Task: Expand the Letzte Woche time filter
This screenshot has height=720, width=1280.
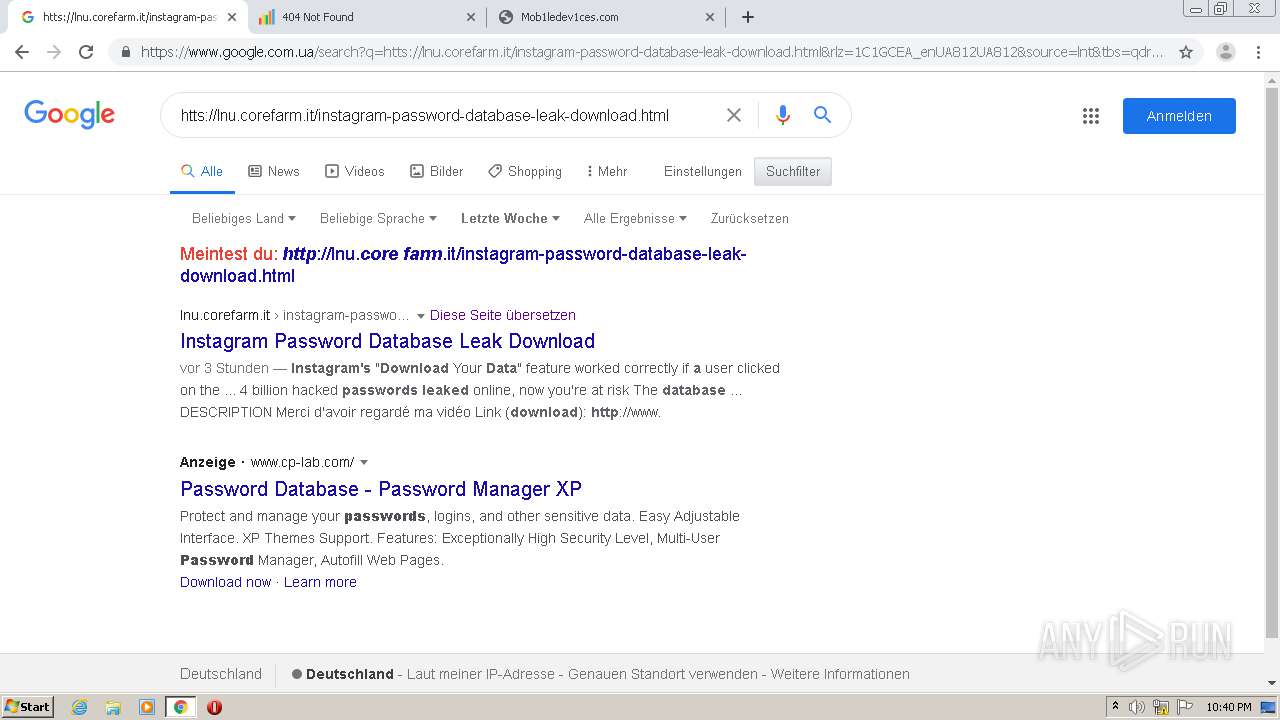Action: click(x=510, y=218)
